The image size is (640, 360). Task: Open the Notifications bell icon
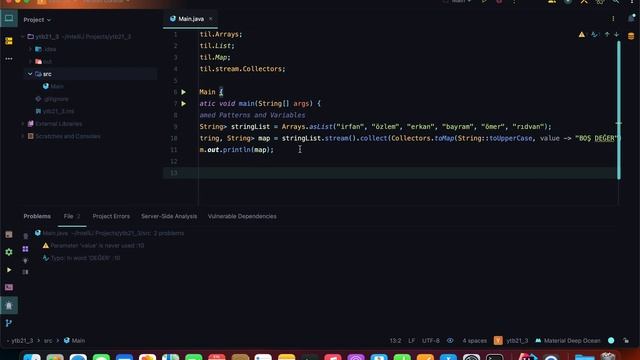(x=631, y=18)
